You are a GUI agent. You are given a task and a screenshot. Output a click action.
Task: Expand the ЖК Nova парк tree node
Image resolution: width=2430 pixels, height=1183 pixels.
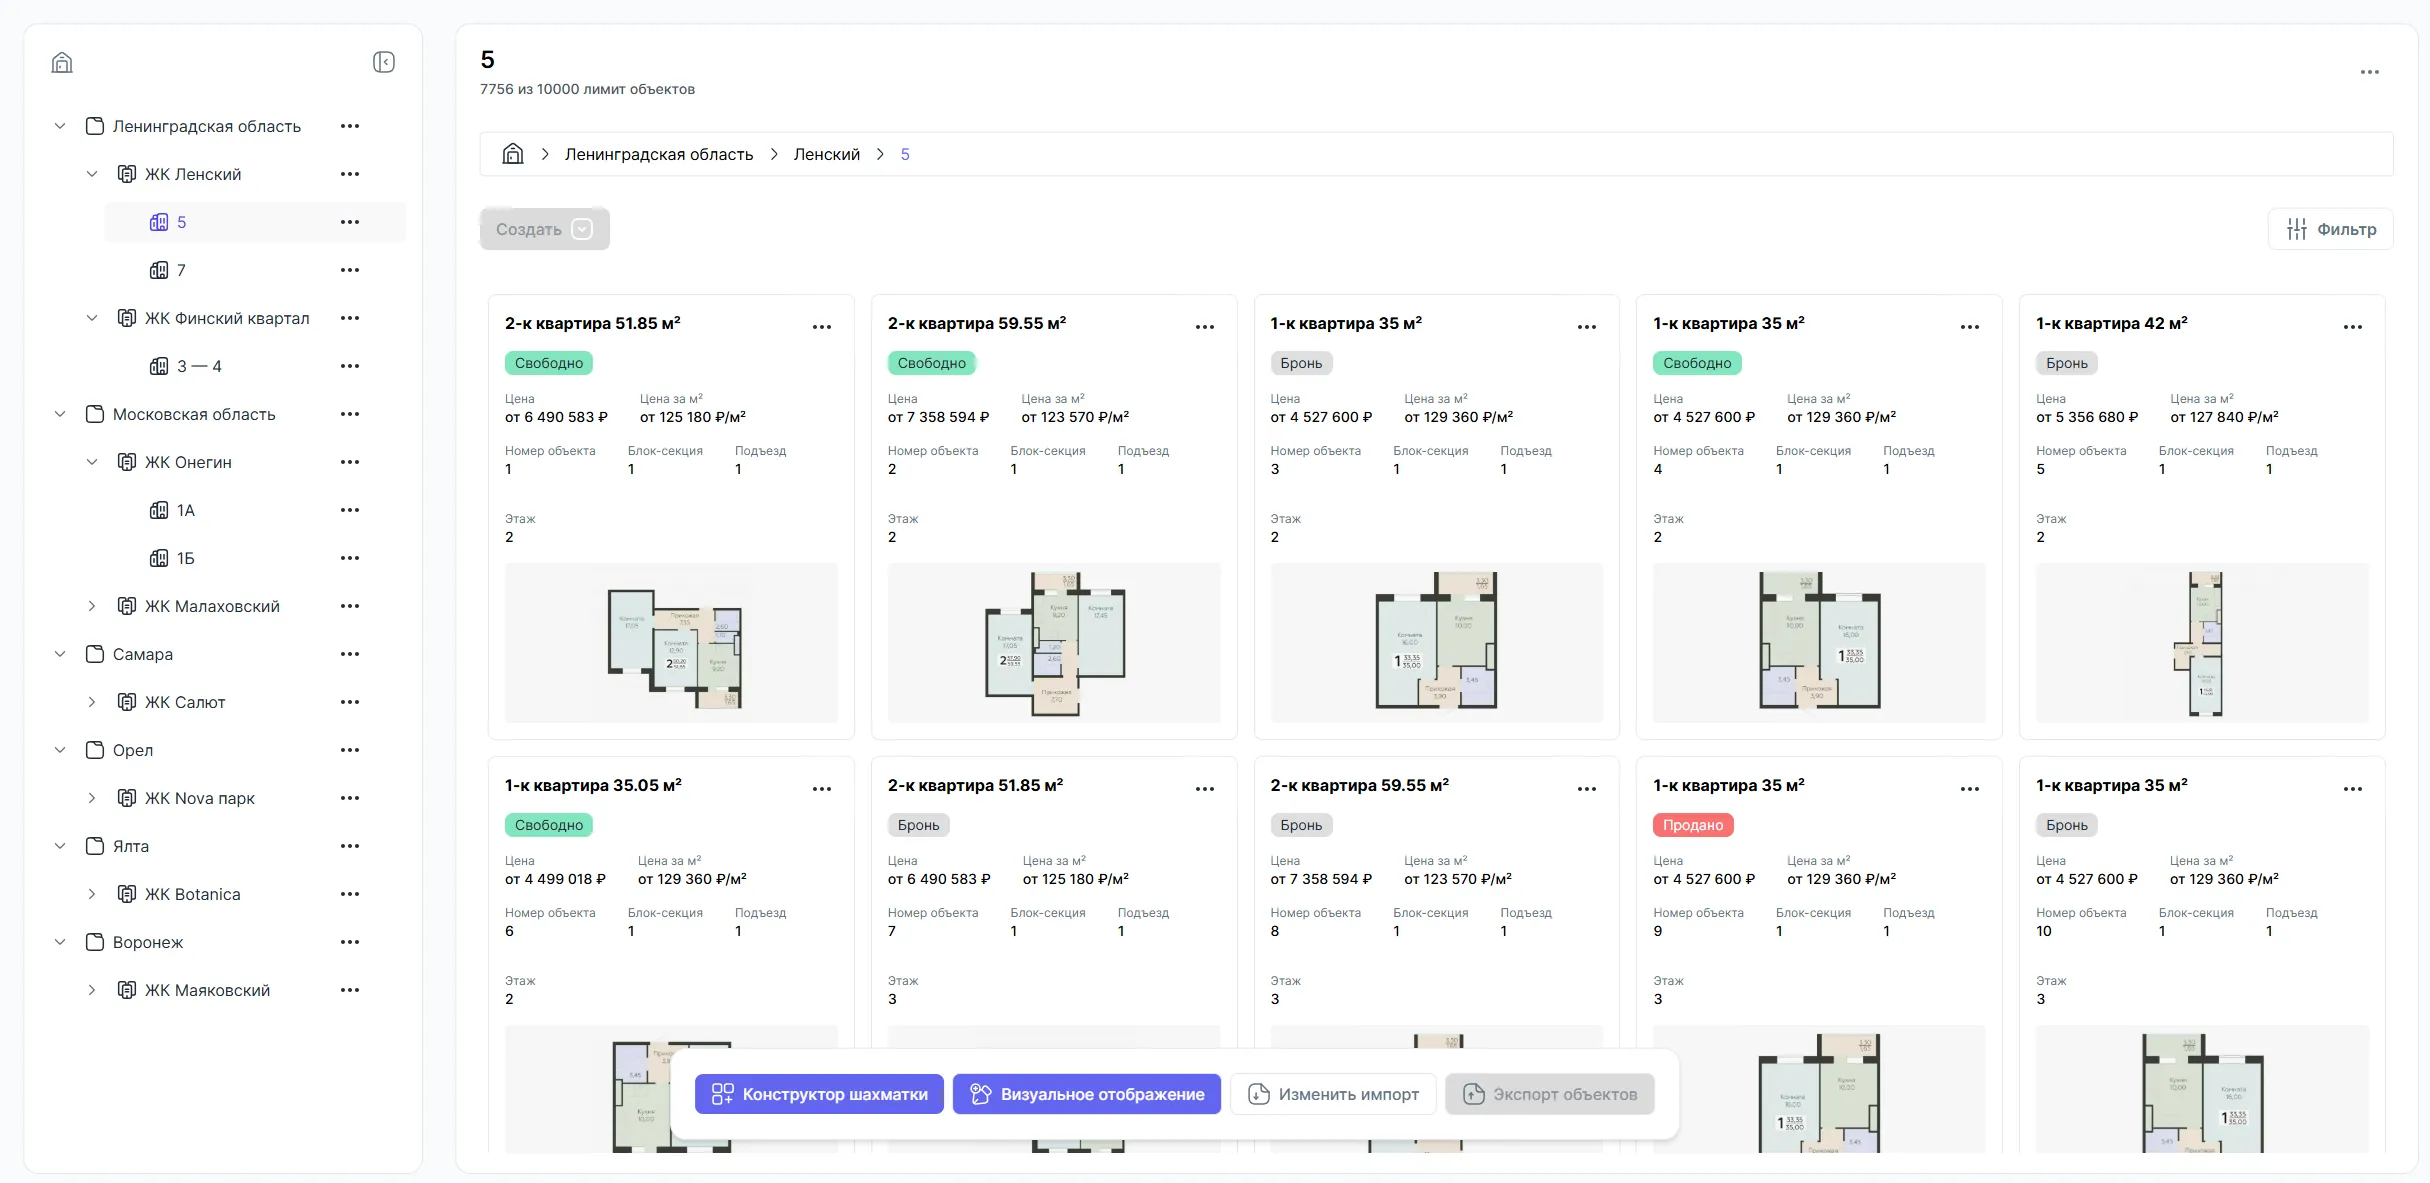pyautogui.click(x=92, y=798)
